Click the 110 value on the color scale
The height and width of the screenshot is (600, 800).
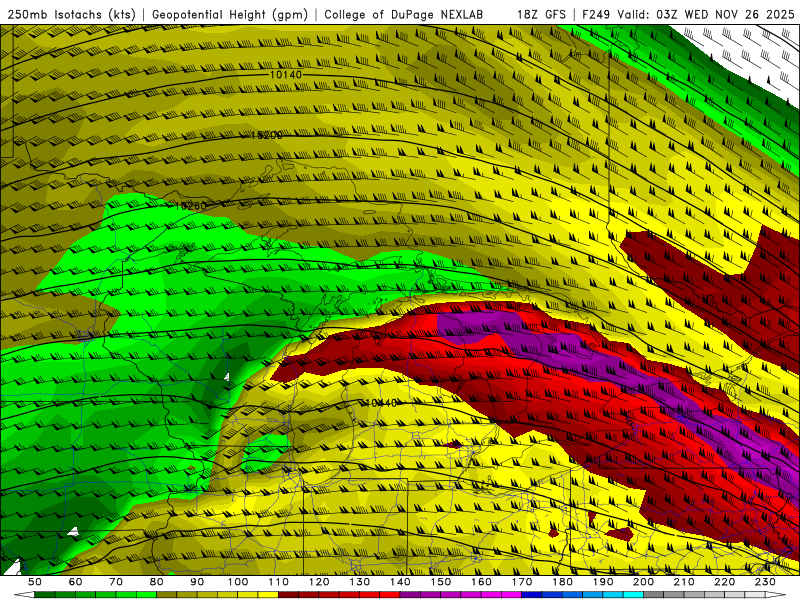(x=279, y=582)
